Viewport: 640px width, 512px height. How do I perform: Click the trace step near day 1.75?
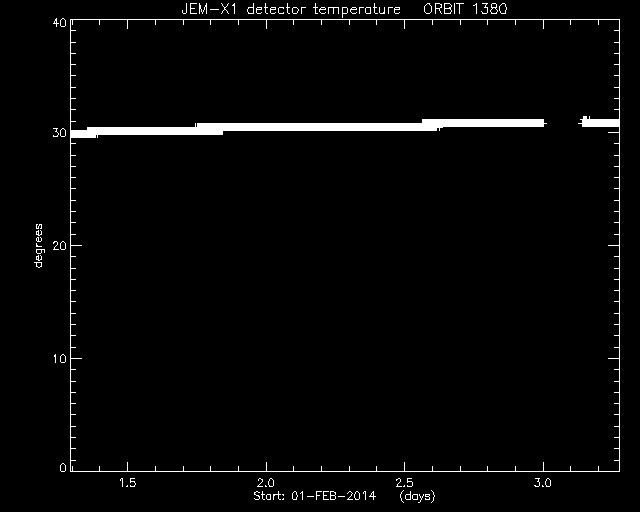(197, 127)
